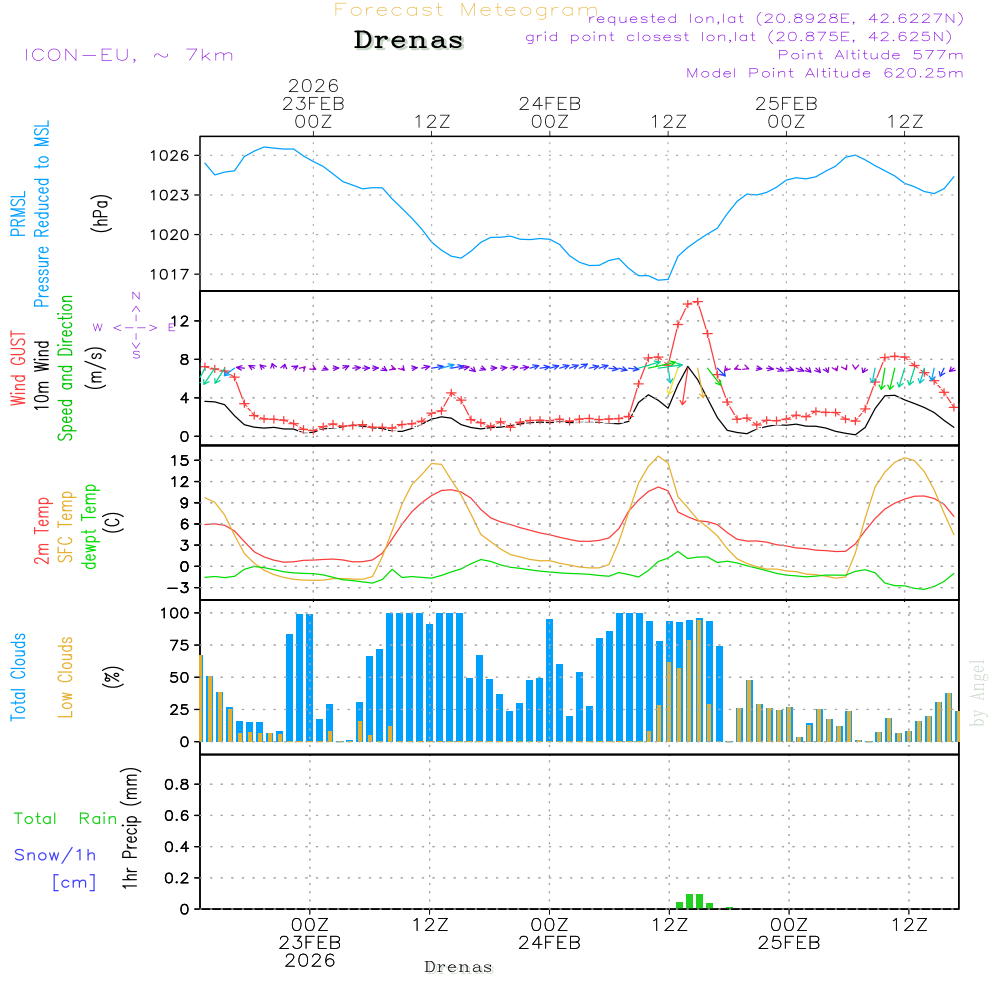Click the Model Point Altitude 620.25m text
This screenshot has width=1000, height=1000.
824,73
